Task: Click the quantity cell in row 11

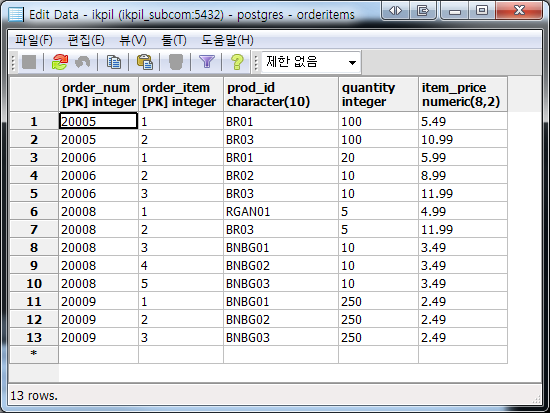Action: (378, 301)
